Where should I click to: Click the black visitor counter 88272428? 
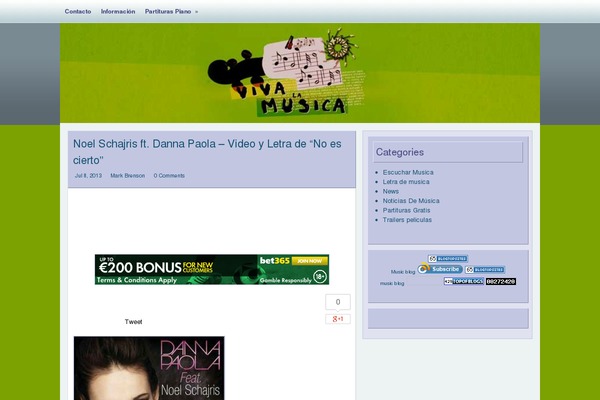coord(501,282)
